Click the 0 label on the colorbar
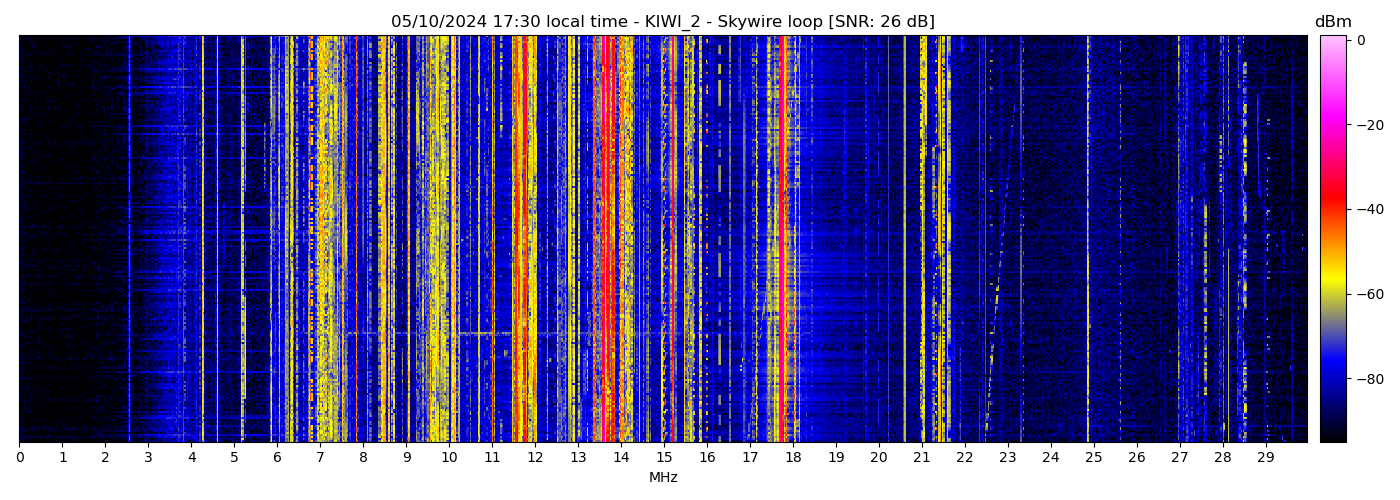This screenshot has width=1400, height=500. (1361, 40)
